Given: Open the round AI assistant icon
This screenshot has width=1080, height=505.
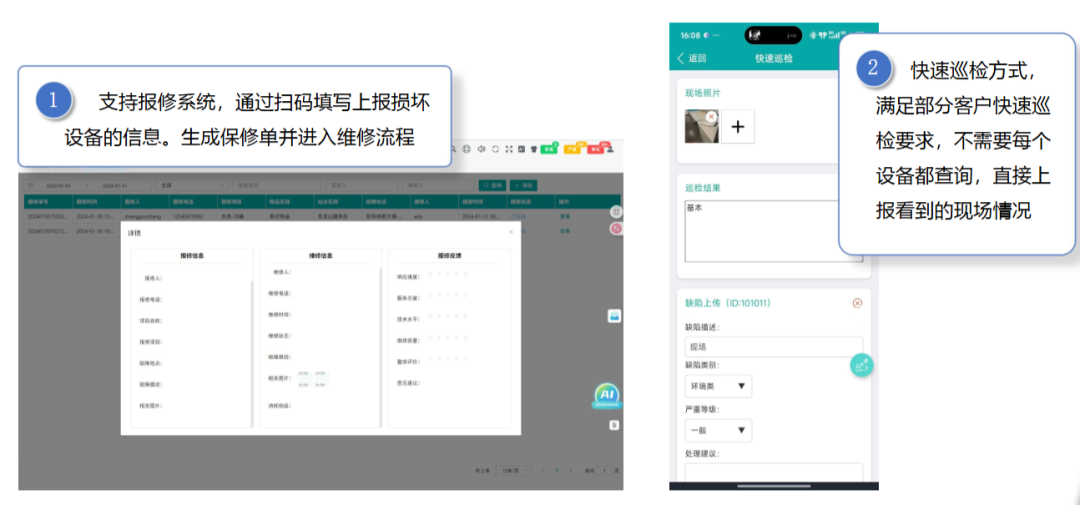Looking at the screenshot, I should pos(607,395).
